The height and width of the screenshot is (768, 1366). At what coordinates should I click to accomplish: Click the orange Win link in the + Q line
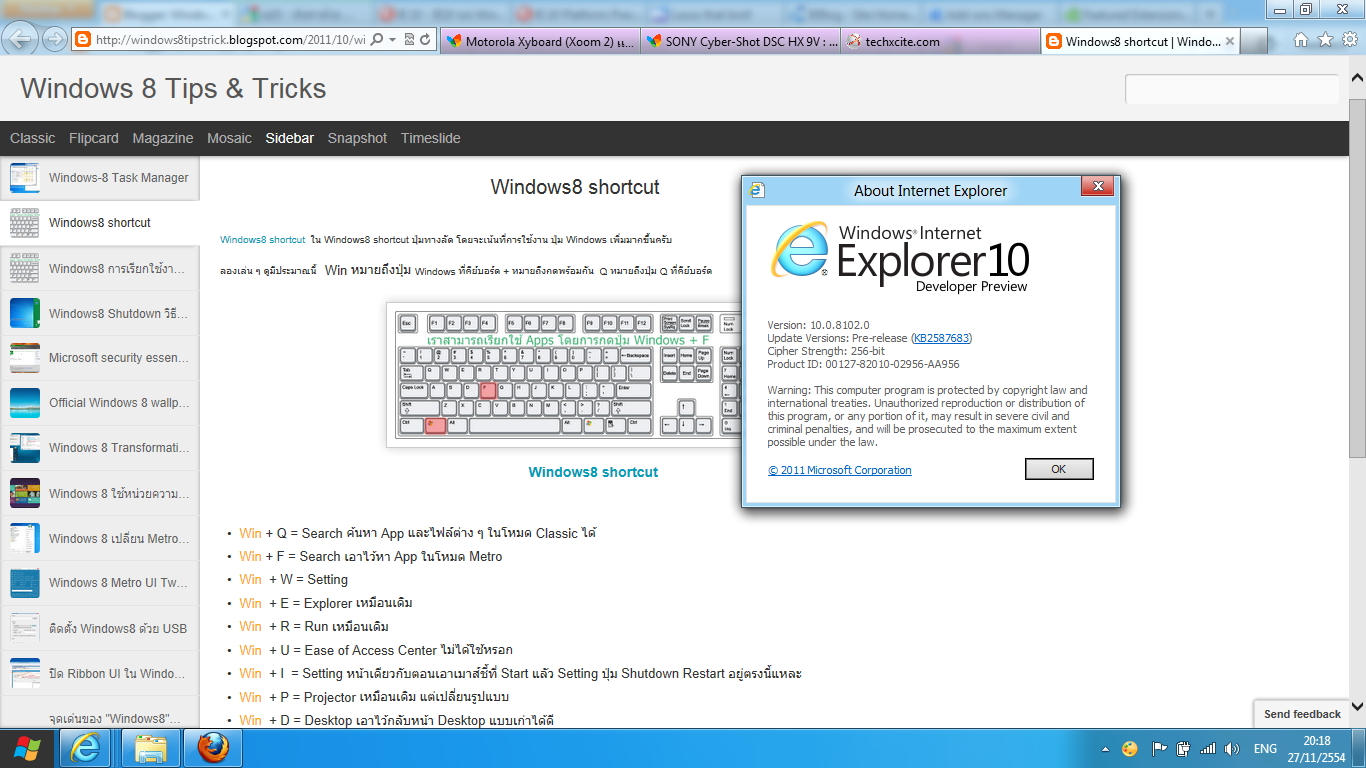point(250,533)
